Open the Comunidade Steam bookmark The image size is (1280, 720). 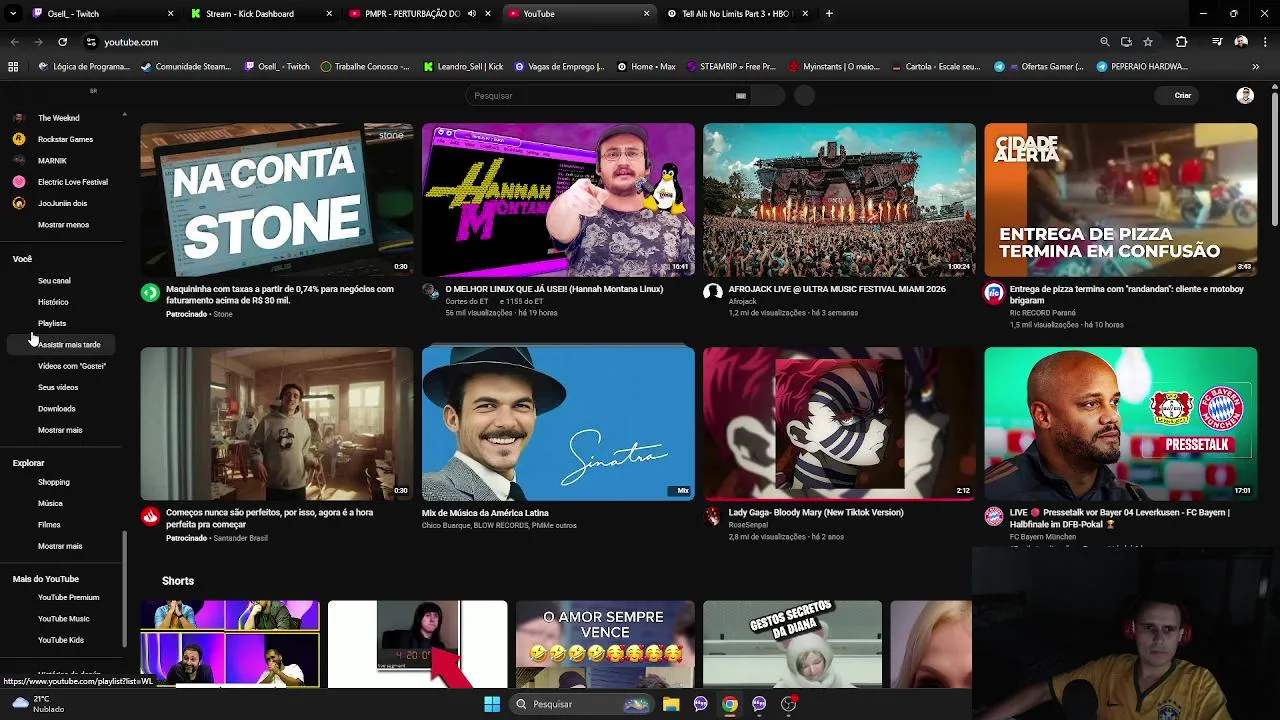186,67
